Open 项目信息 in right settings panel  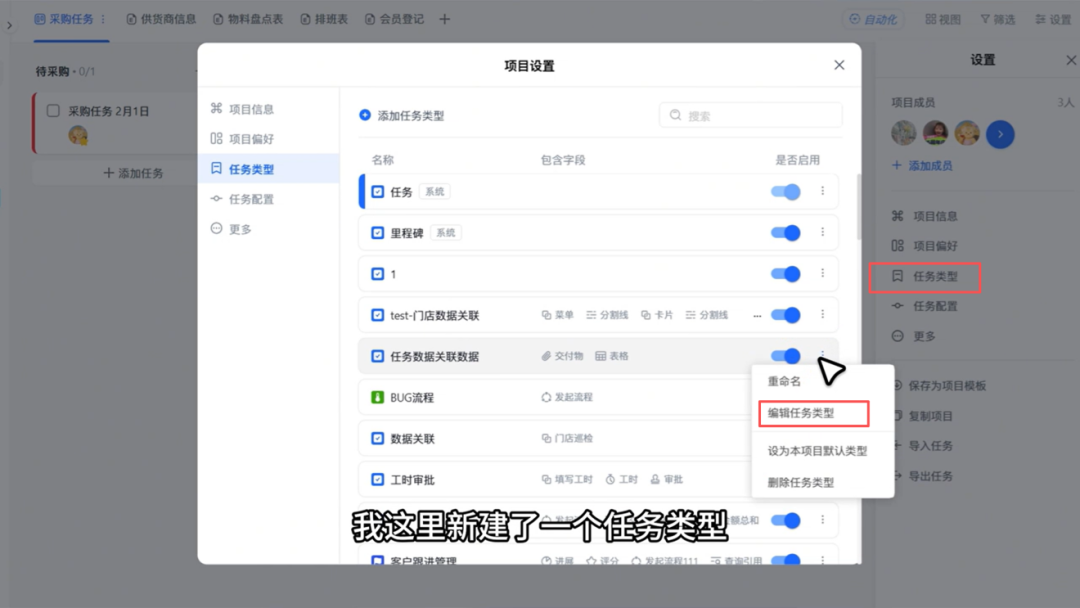pos(925,216)
